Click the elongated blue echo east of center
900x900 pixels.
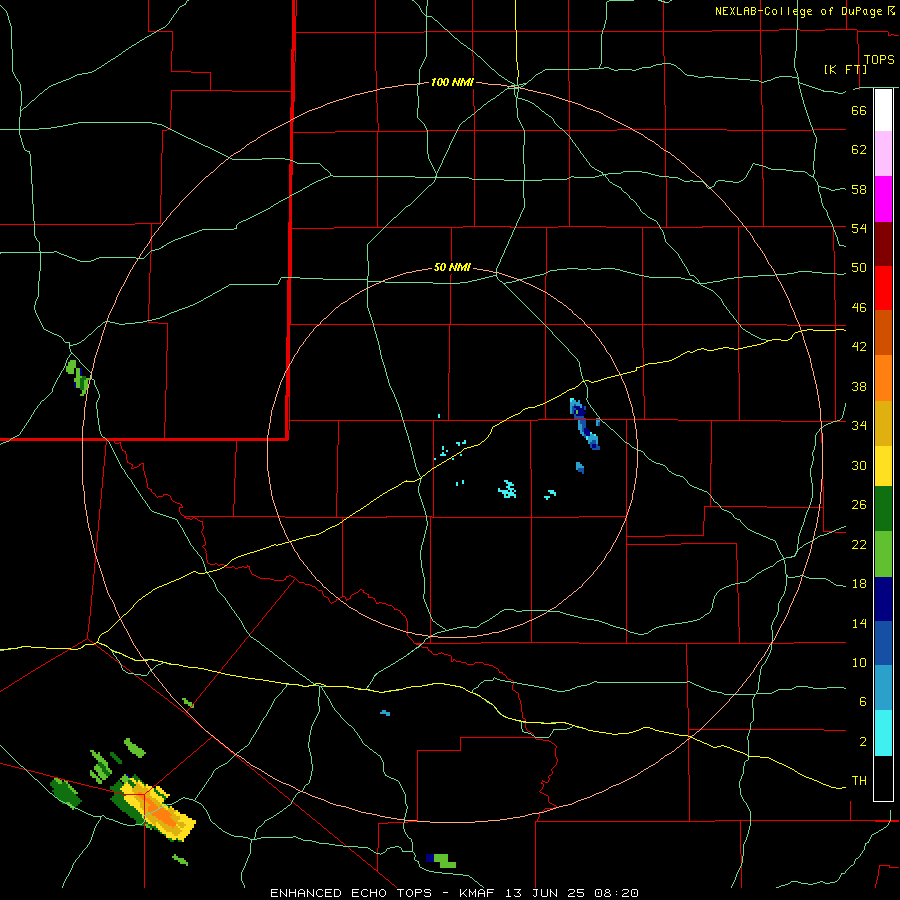585,424
